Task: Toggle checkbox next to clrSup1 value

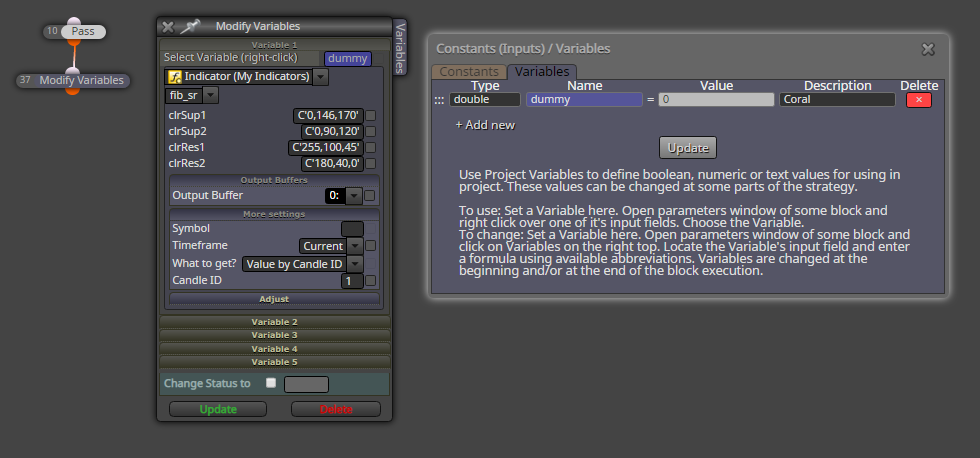Action: (371, 115)
